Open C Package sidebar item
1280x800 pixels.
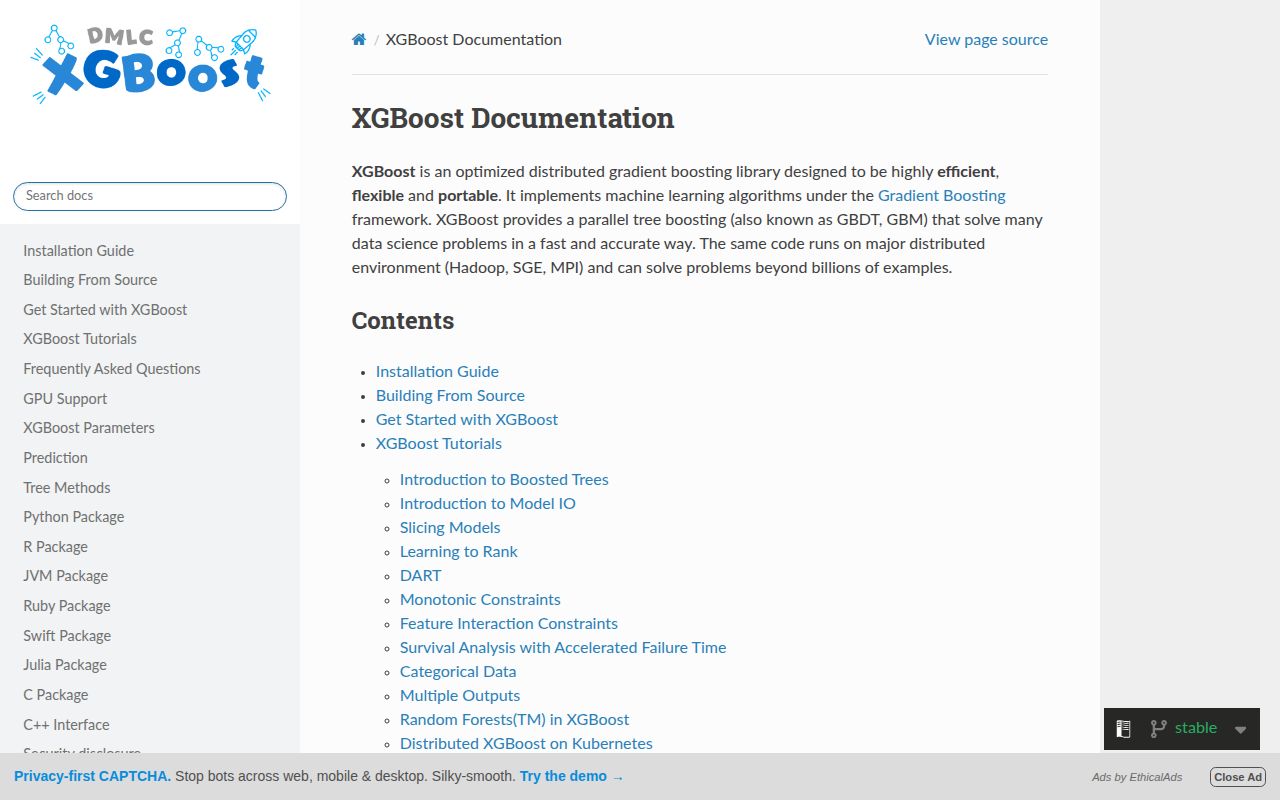point(56,695)
